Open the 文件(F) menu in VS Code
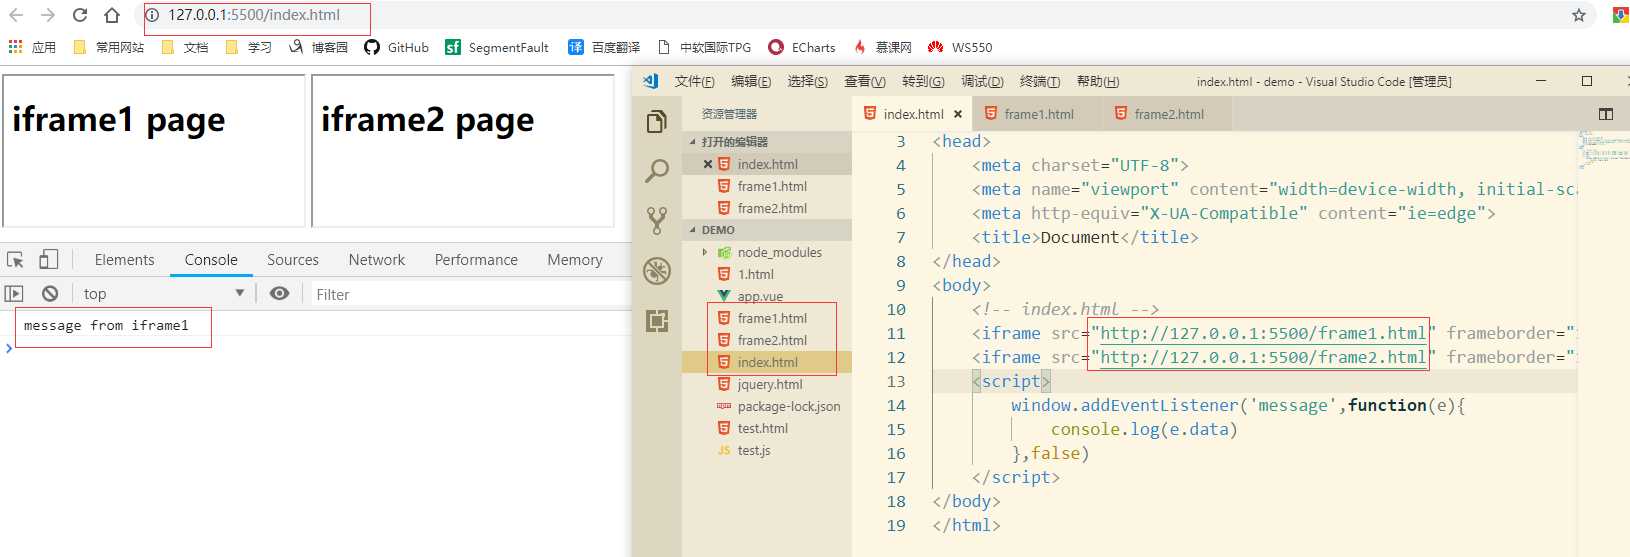Viewport: 1630px width, 557px height. click(x=694, y=81)
